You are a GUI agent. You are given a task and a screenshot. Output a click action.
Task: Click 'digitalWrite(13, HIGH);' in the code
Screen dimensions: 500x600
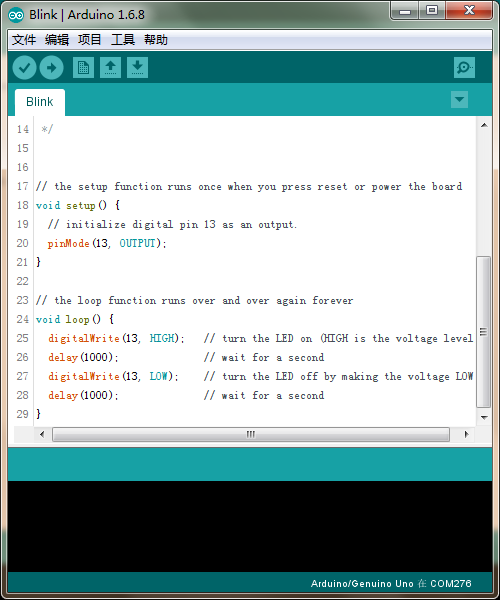(116, 338)
